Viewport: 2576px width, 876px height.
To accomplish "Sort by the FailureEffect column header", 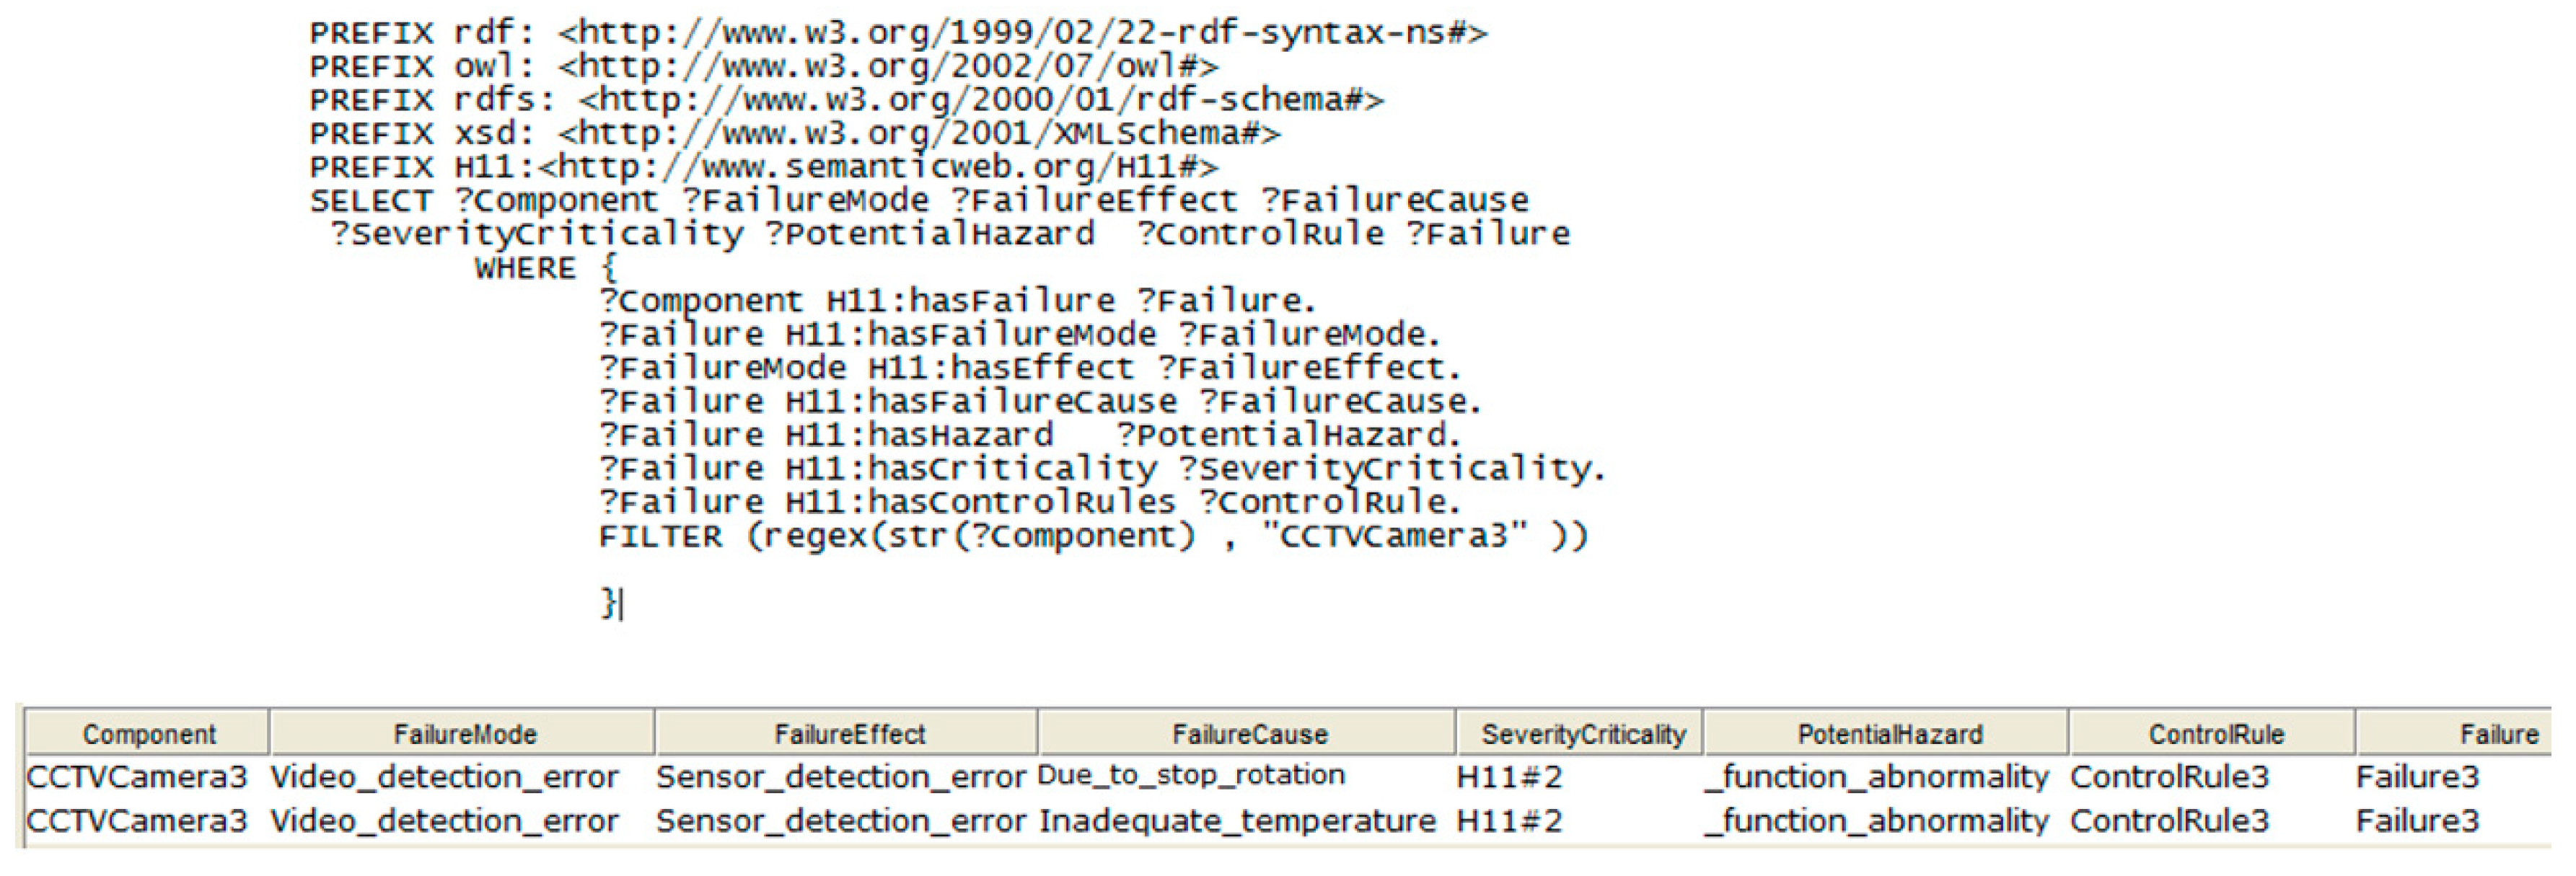I will coord(849,734).
